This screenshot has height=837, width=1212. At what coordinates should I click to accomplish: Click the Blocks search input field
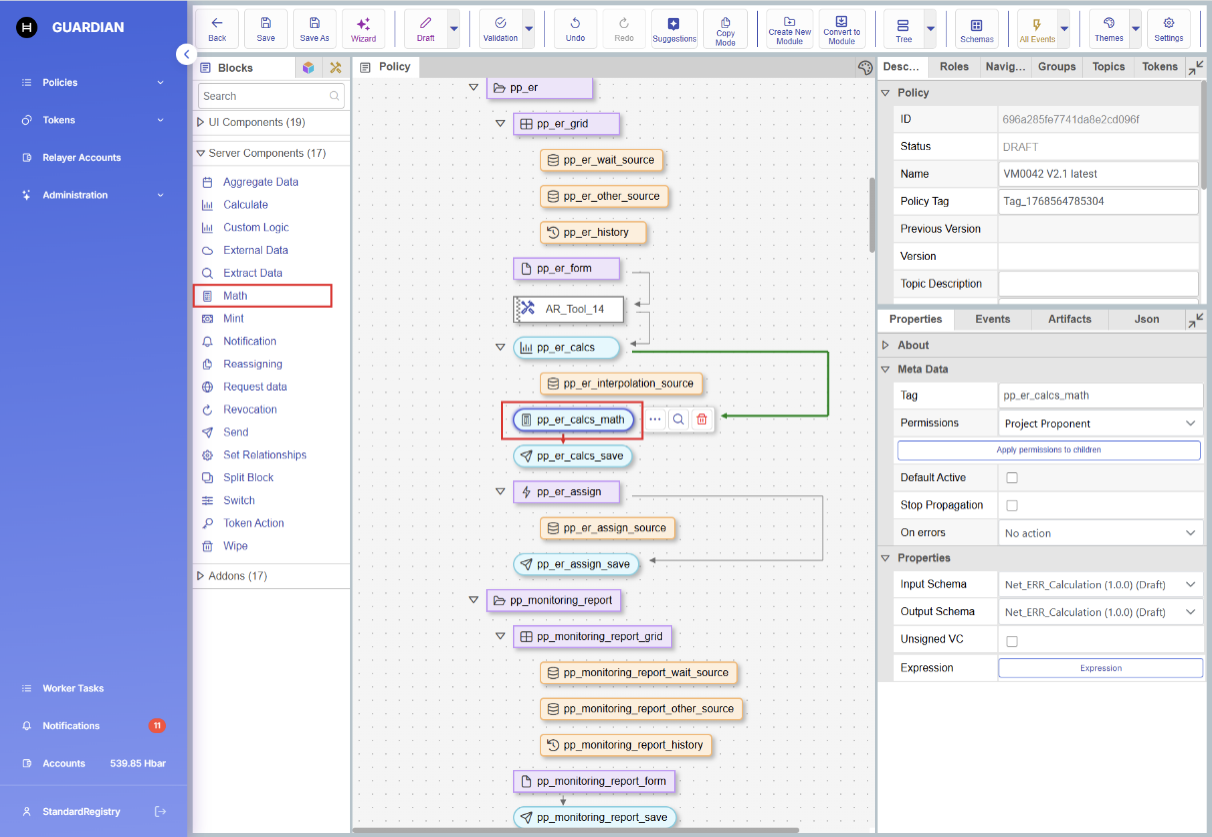[263, 96]
